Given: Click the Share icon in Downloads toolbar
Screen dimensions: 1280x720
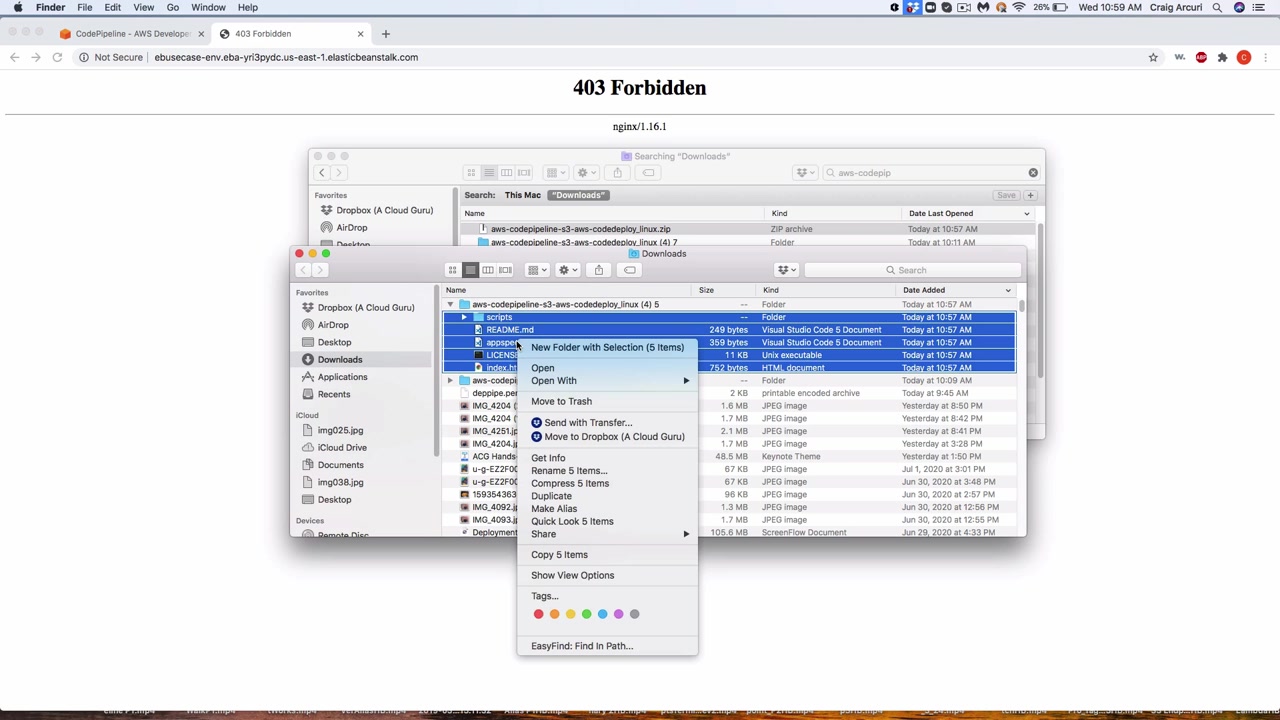Looking at the screenshot, I should pyautogui.click(x=599, y=270).
